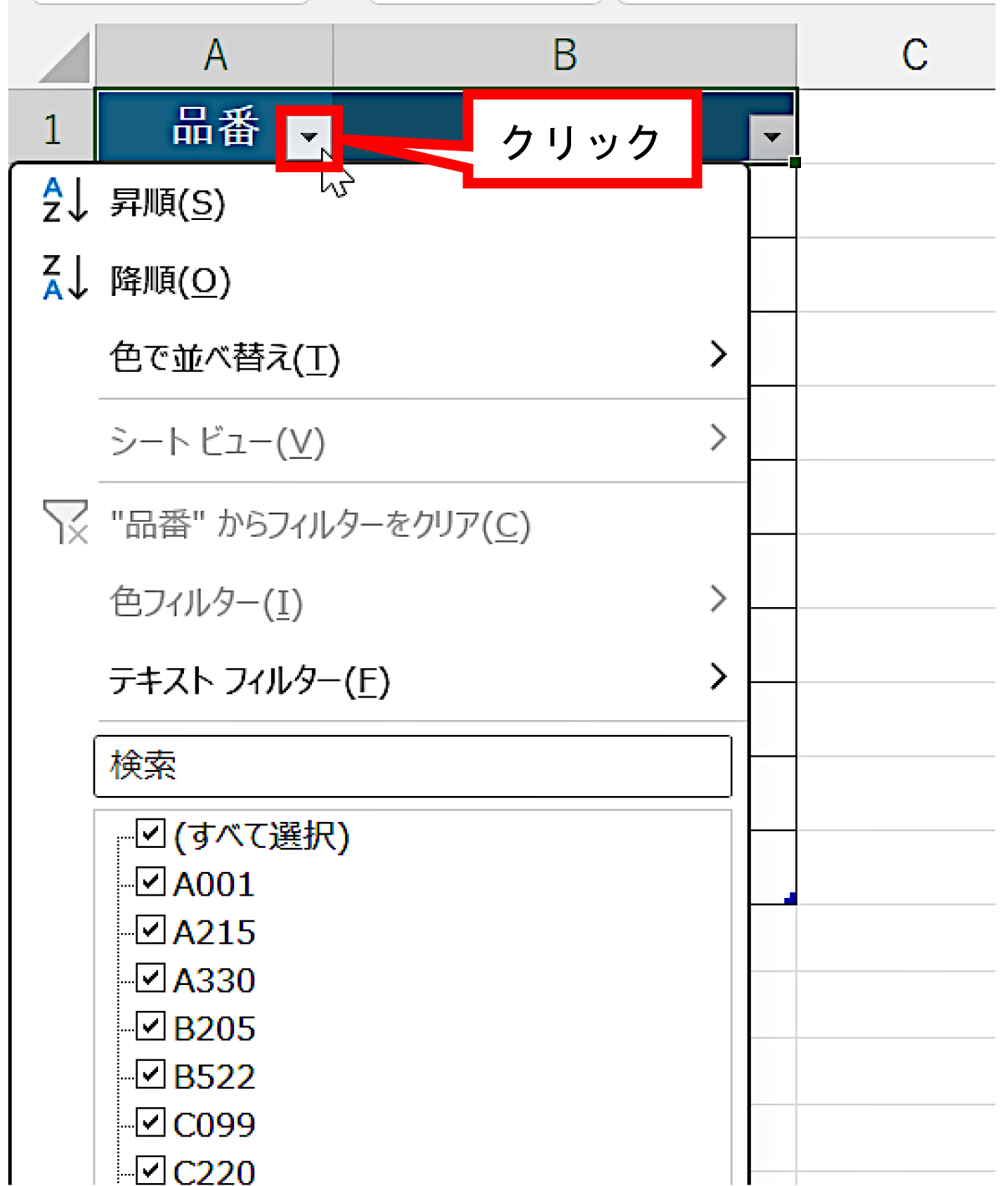Open the 品番 column filter dropdown
1000x1186 pixels.
click(x=309, y=138)
